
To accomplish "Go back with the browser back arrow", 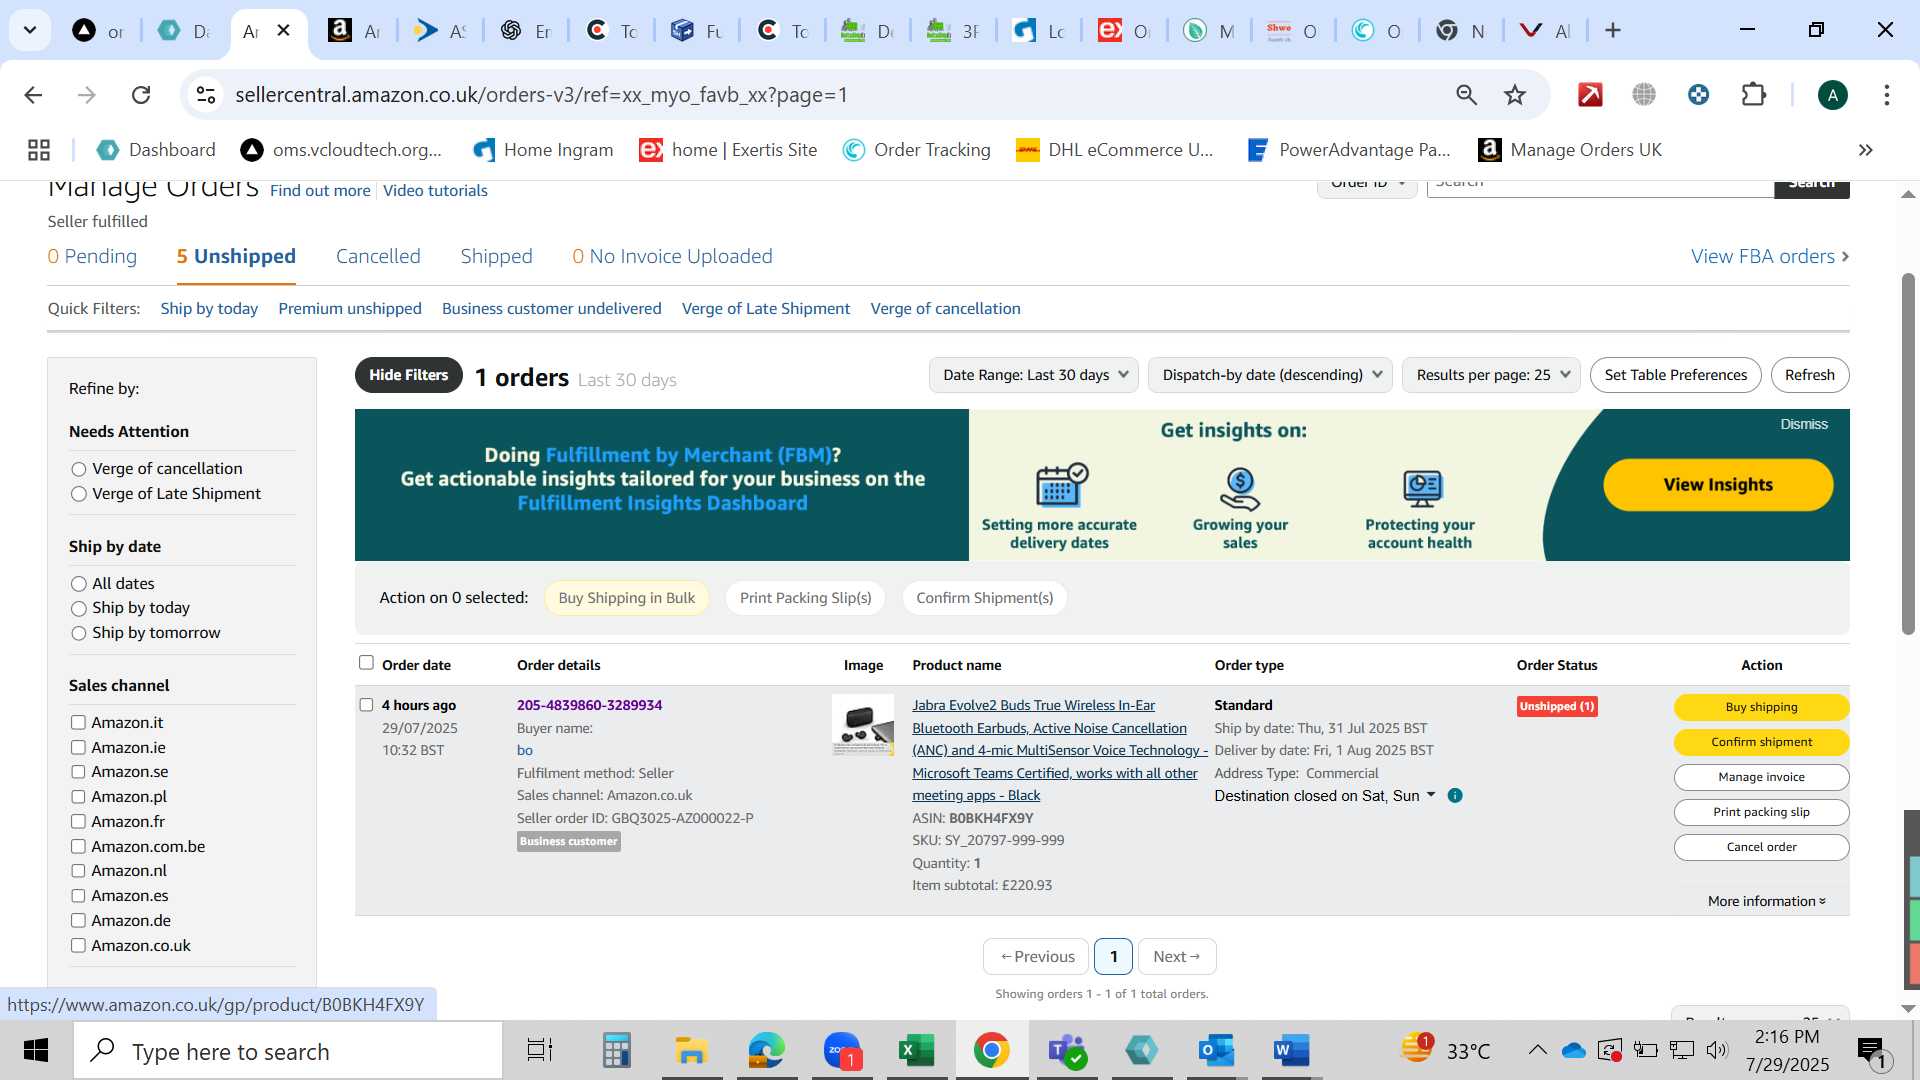I will pyautogui.click(x=33, y=95).
